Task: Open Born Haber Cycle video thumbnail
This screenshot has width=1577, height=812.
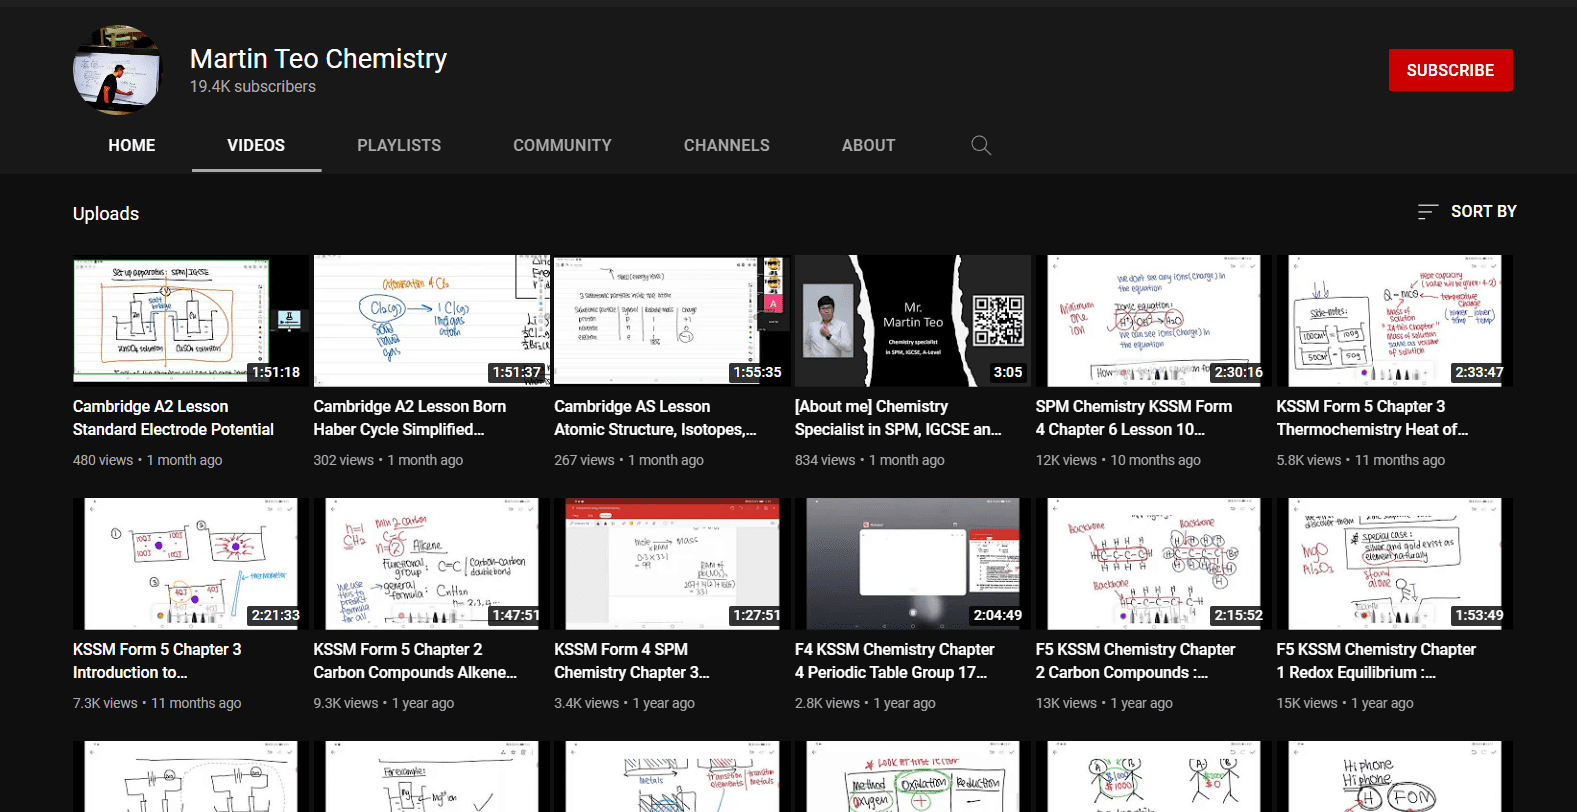Action: (432, 321)
